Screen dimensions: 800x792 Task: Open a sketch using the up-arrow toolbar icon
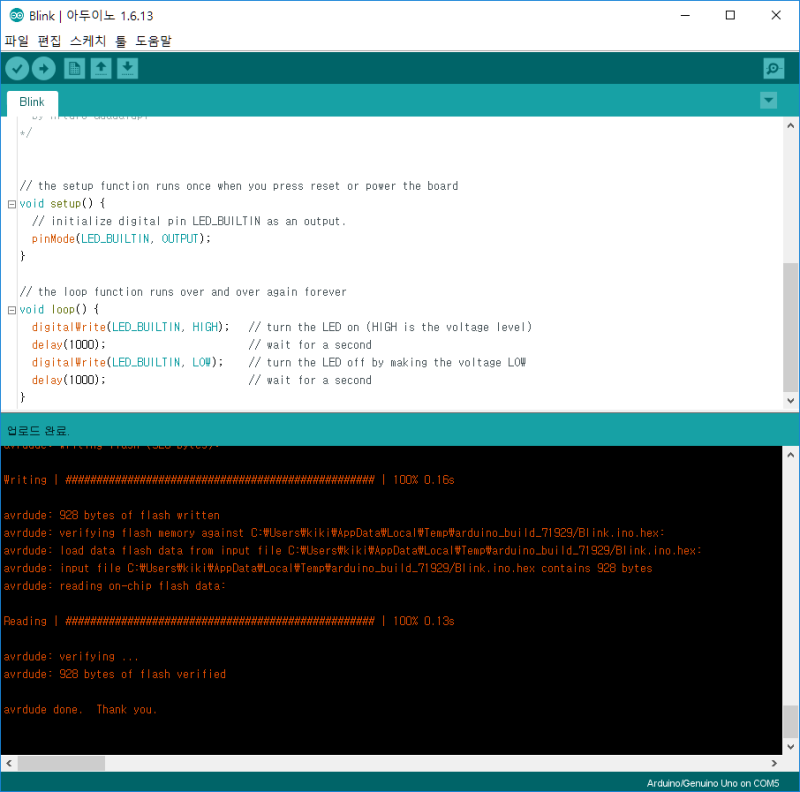100,68
